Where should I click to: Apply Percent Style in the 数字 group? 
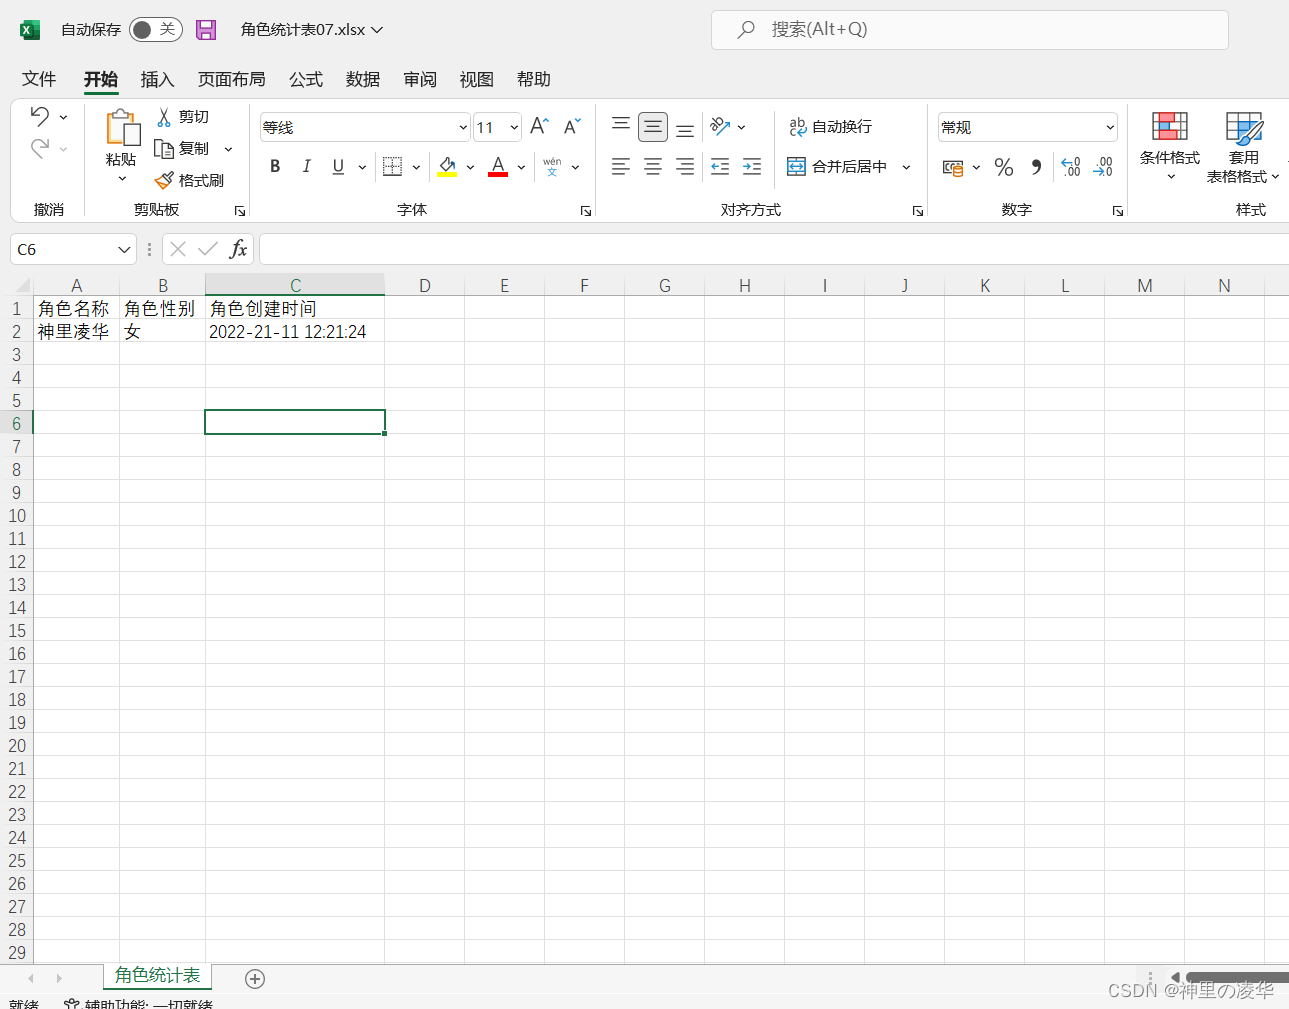coord(1004,167)
